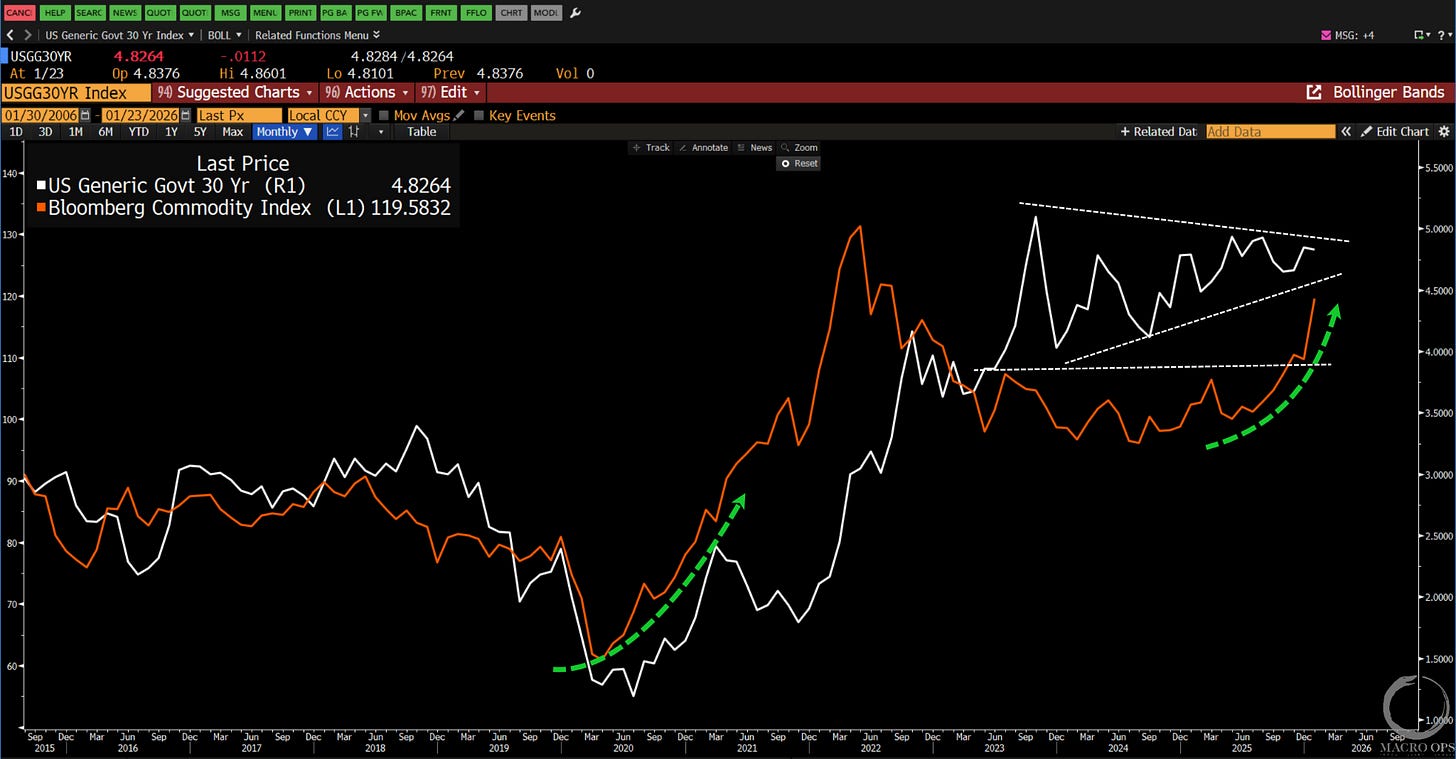Click the wrench settings icon

(x=575, y=13)
